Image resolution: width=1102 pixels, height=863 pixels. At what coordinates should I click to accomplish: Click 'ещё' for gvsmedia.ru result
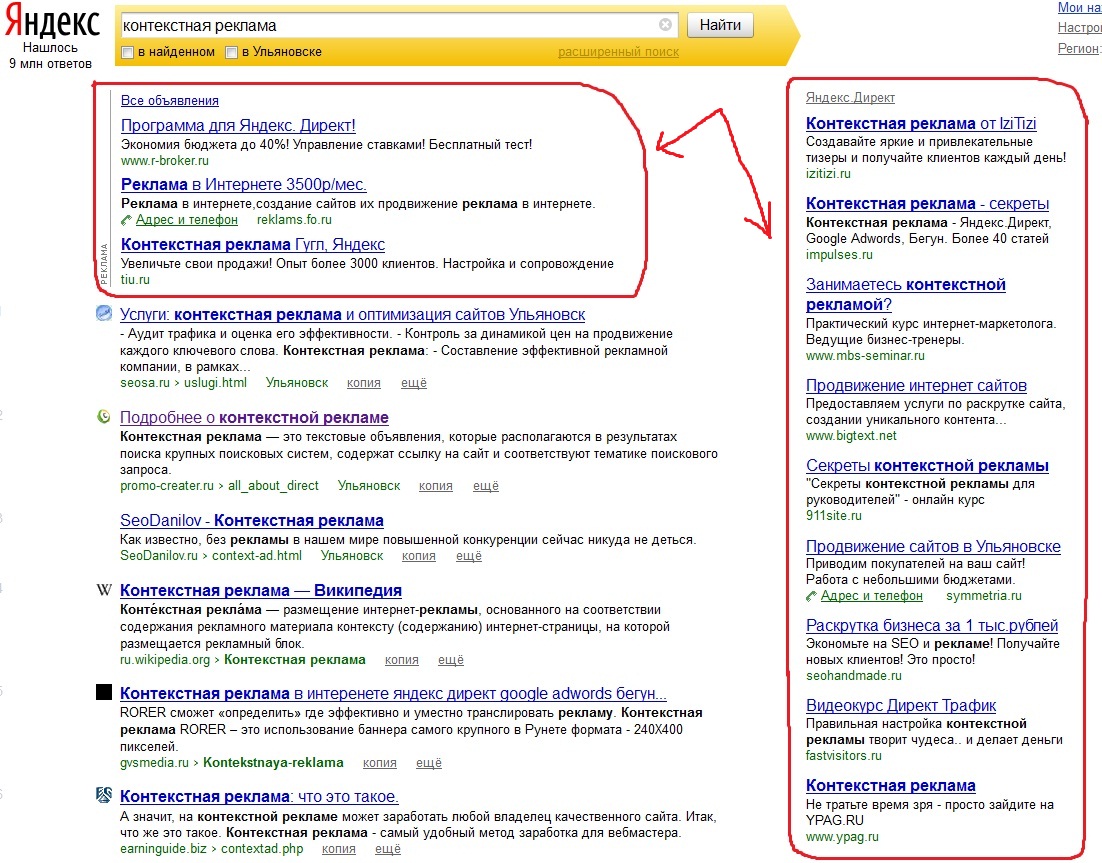tap(429, 763)
